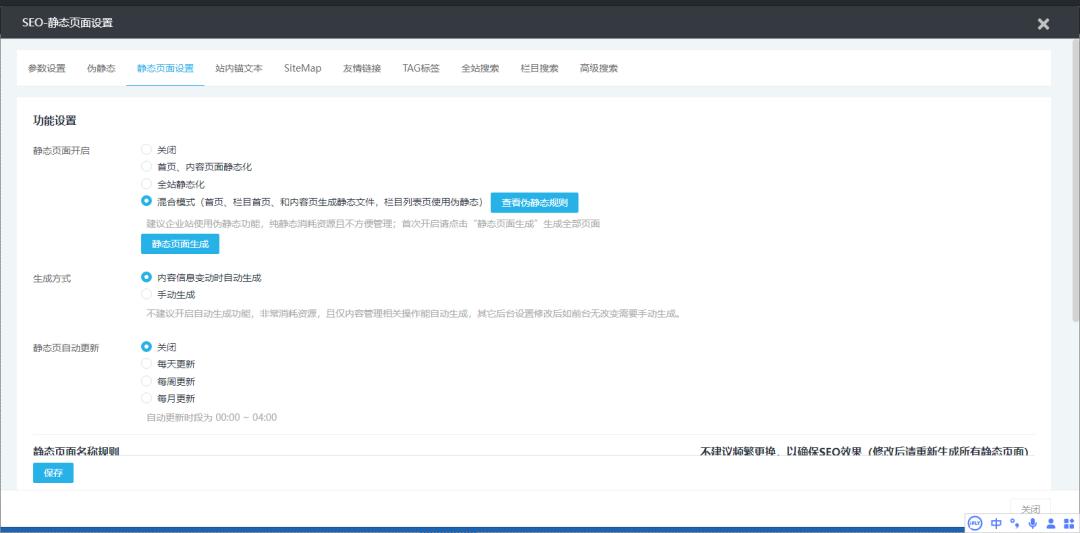Click the 功能设置 section heading

54,121
